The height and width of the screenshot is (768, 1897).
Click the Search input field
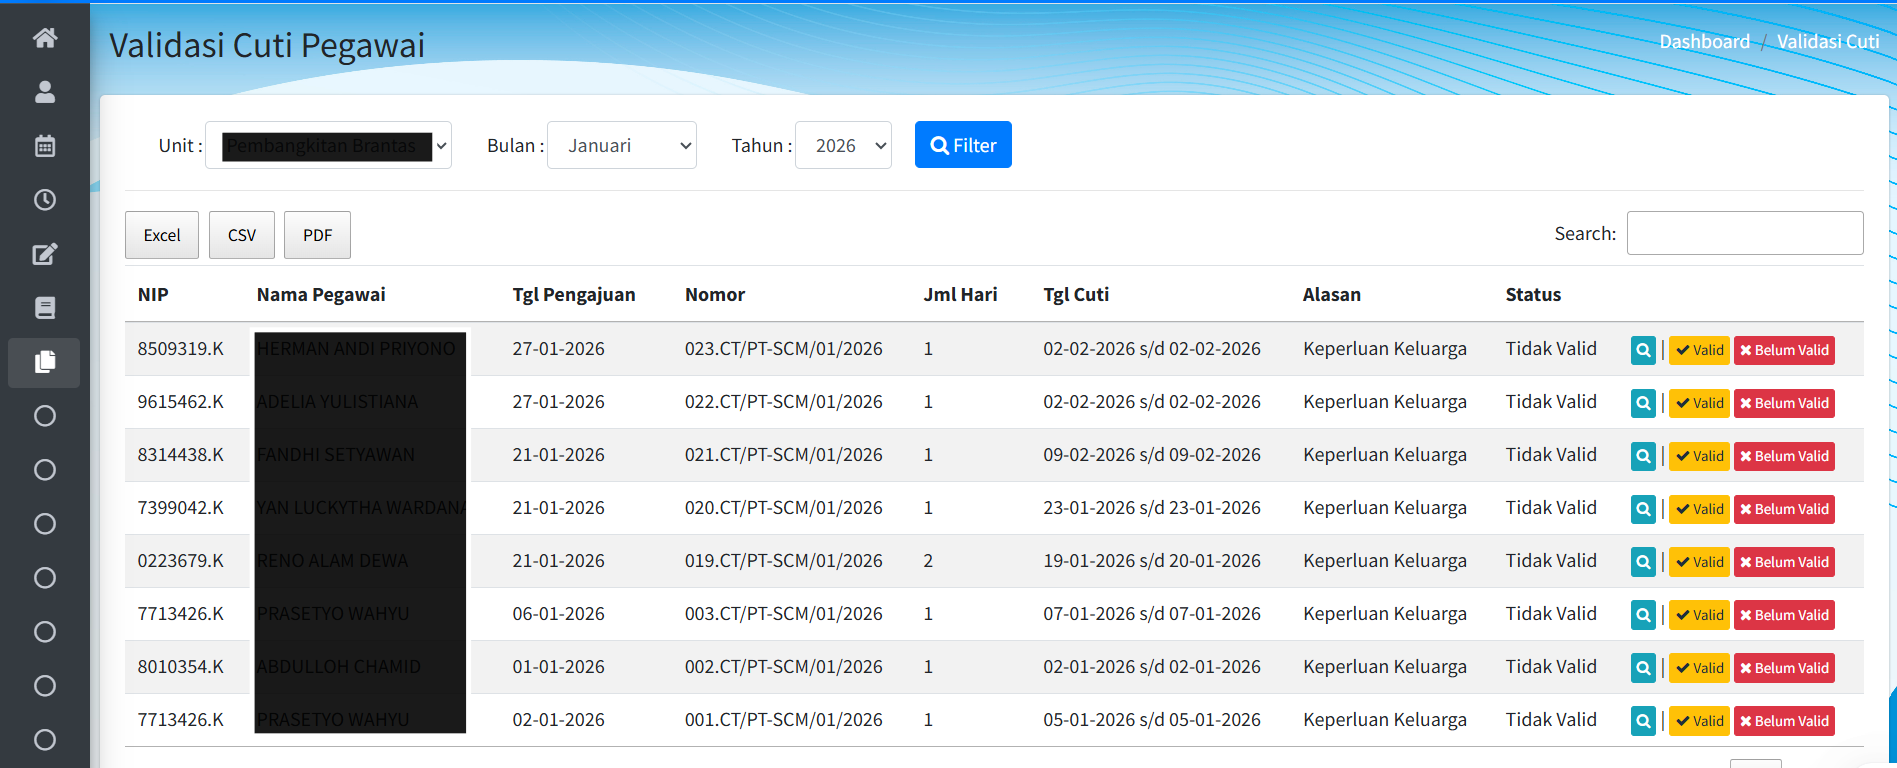1744,233
